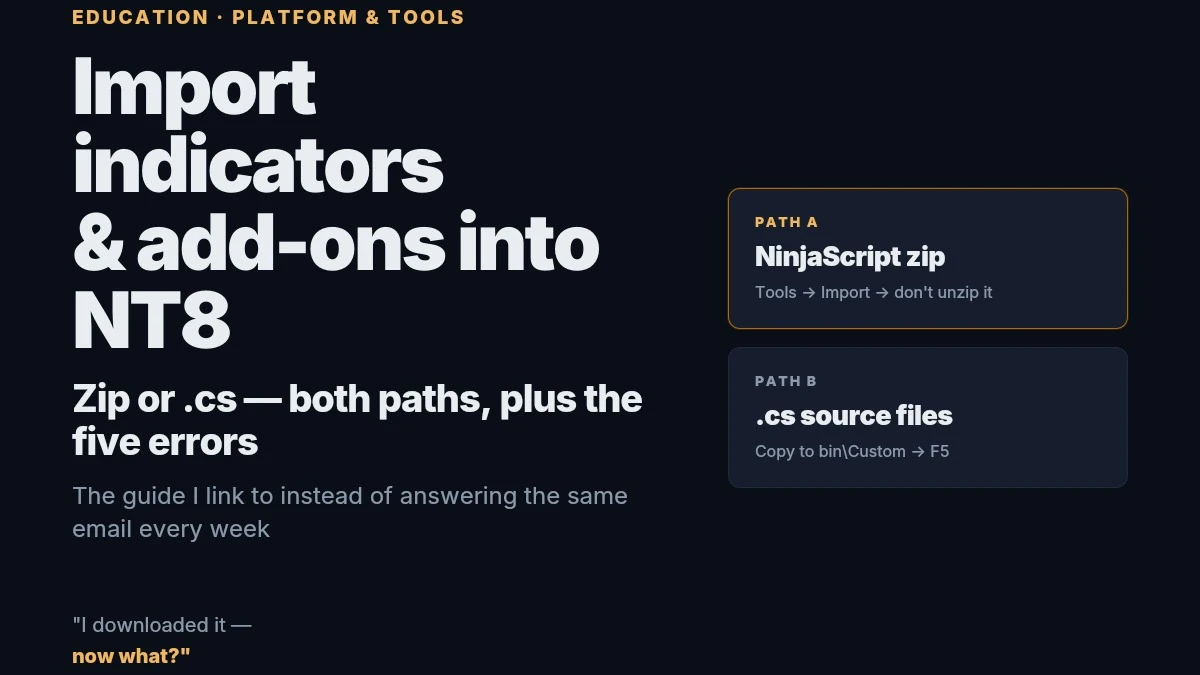Screen dimensions: 1200x675
Task: Click the 'Import indicators & add-ons into NT8' title
Action: (336, 202)
